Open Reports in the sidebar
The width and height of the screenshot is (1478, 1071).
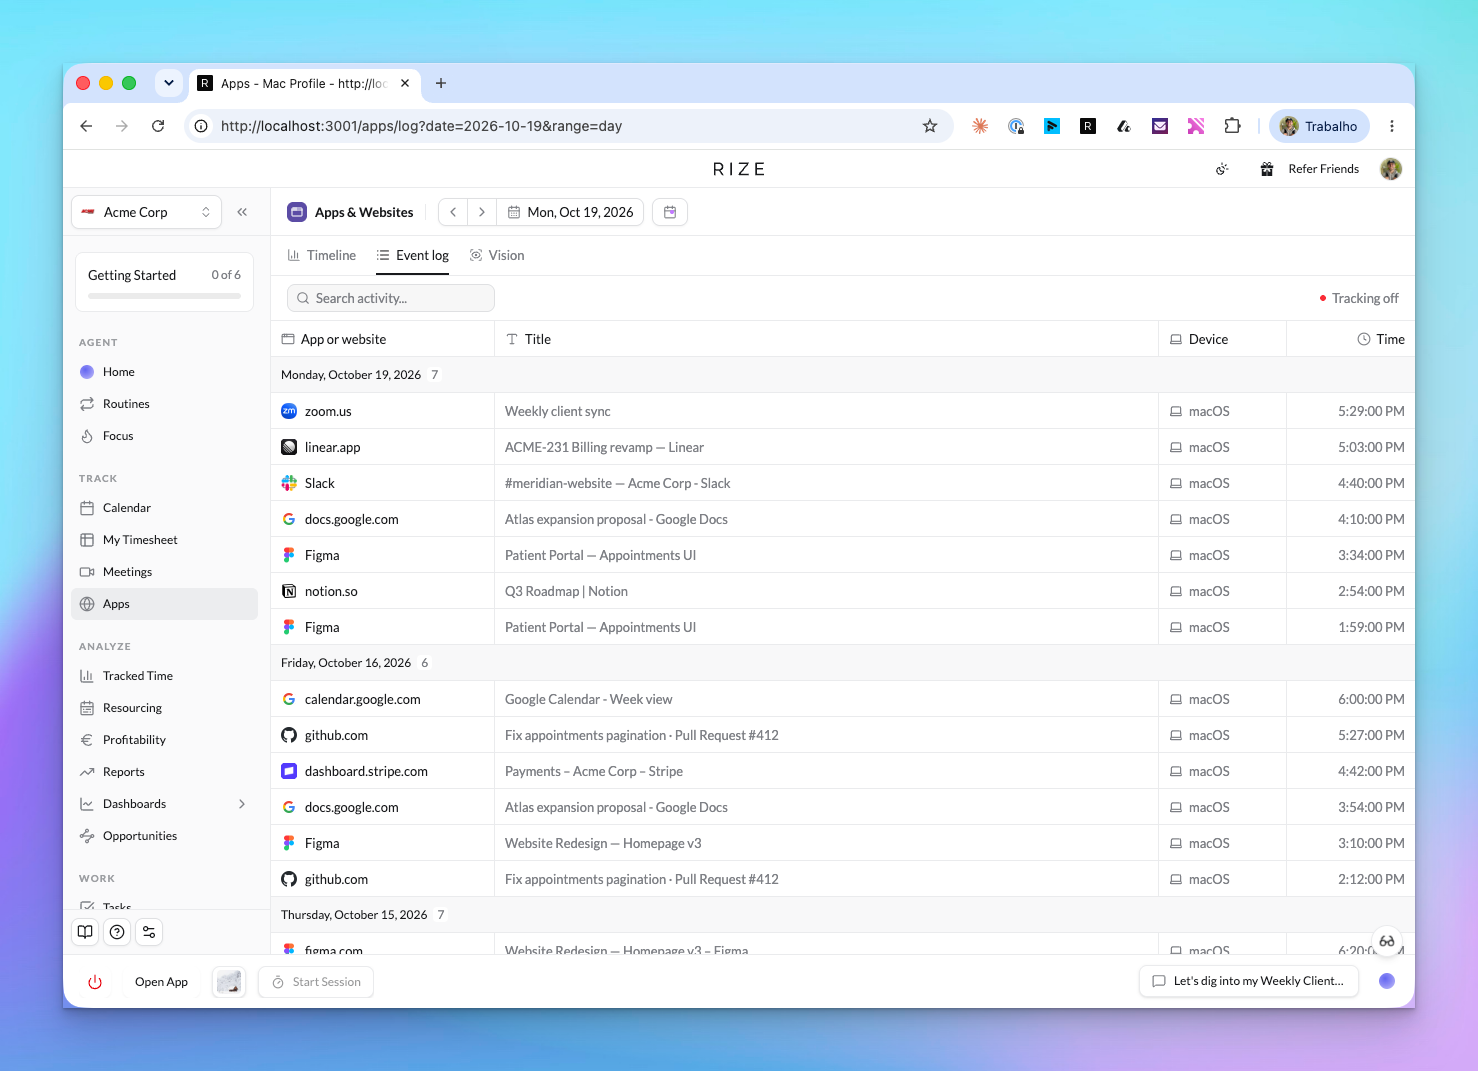(164, 772)
